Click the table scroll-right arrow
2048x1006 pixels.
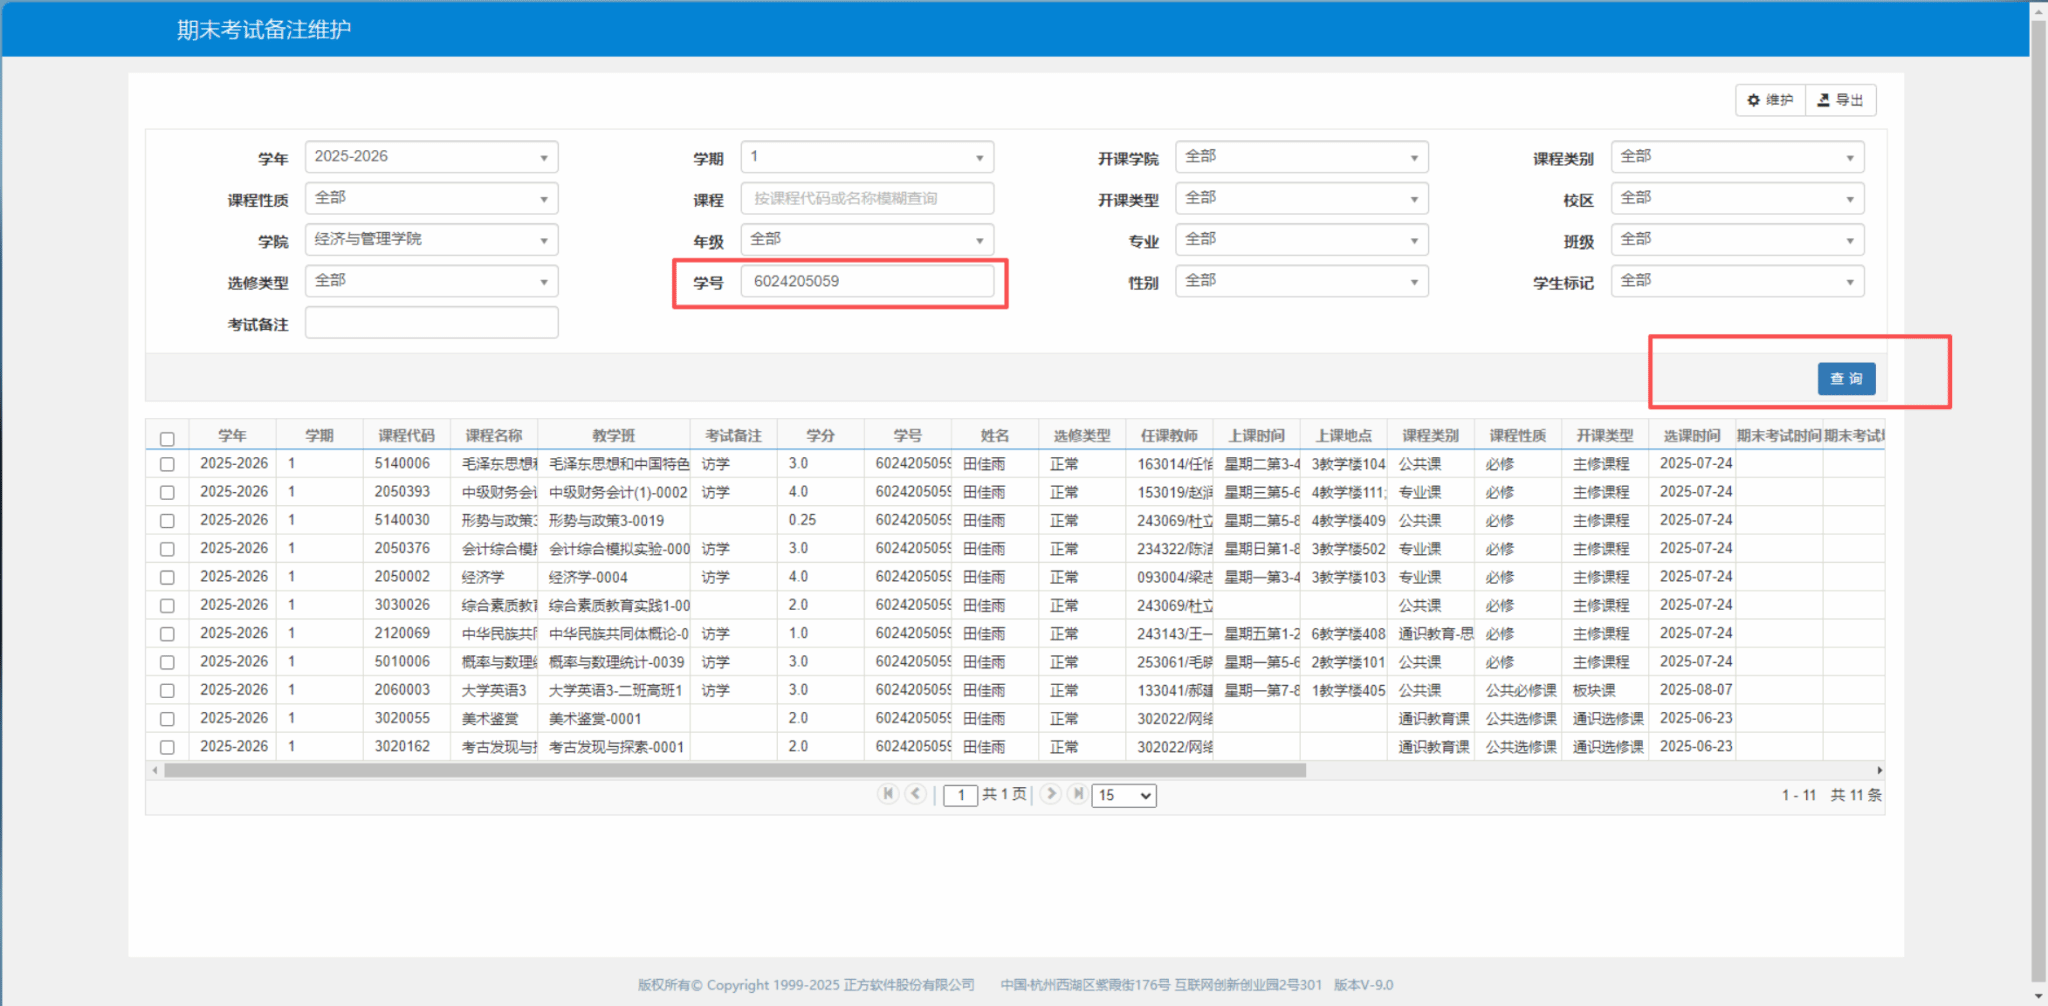coord(1879,770)
